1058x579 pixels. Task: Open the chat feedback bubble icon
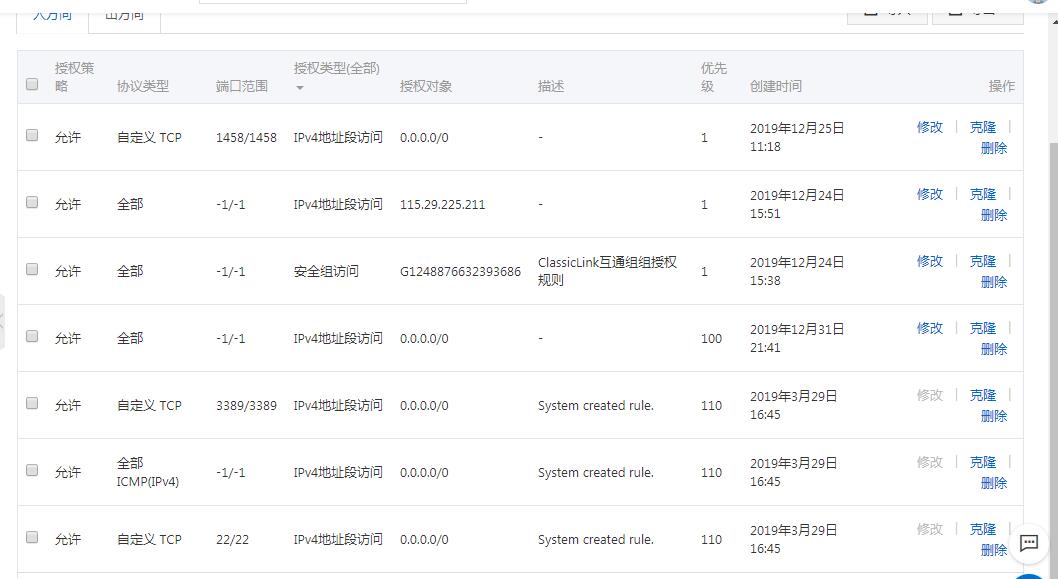[1029, 543]
